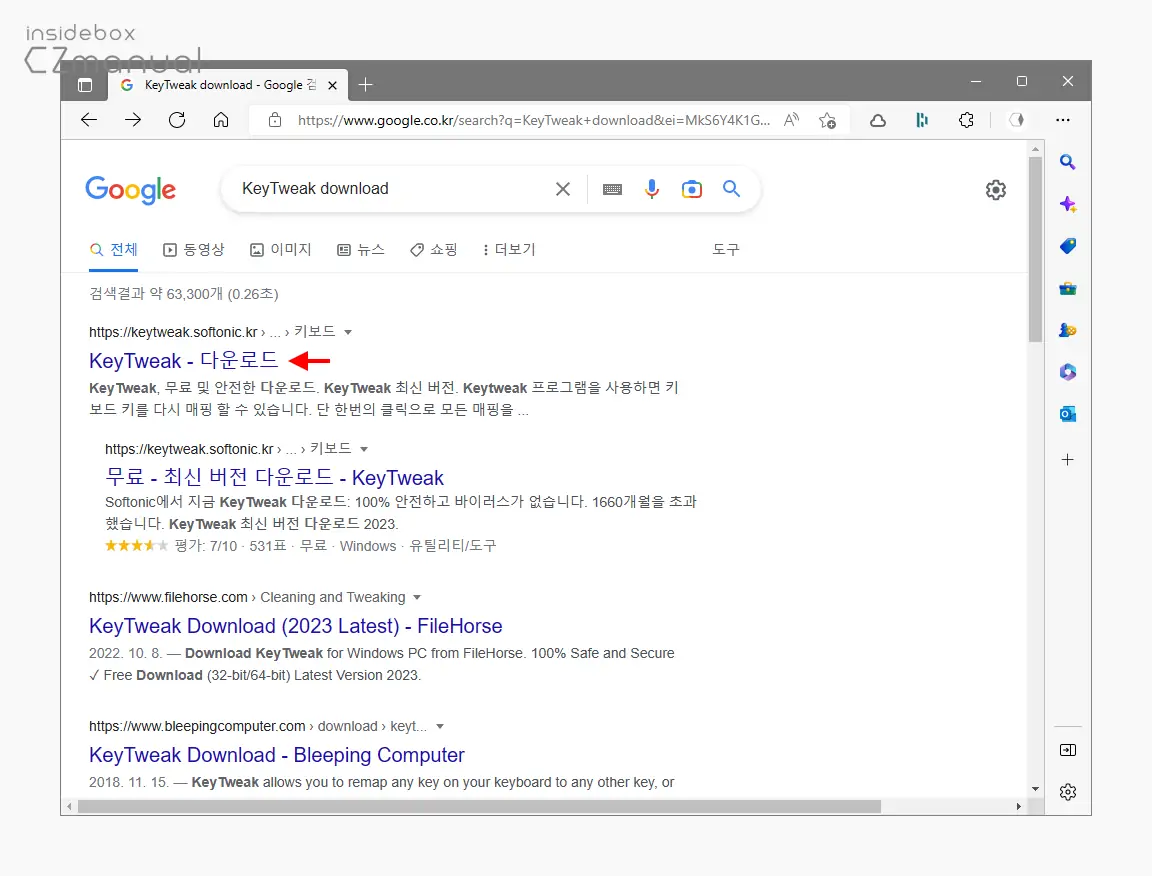Open the Games icon in the sidebar
This screenshot has width=1152, height=876.
(1068, 329)
